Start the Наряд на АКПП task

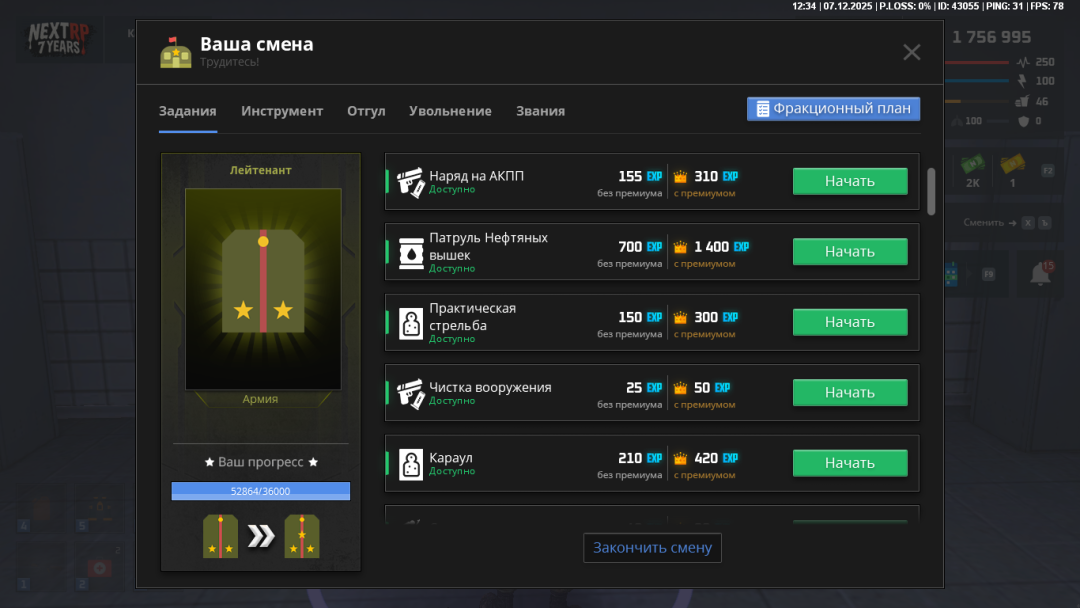click(850, 181)
